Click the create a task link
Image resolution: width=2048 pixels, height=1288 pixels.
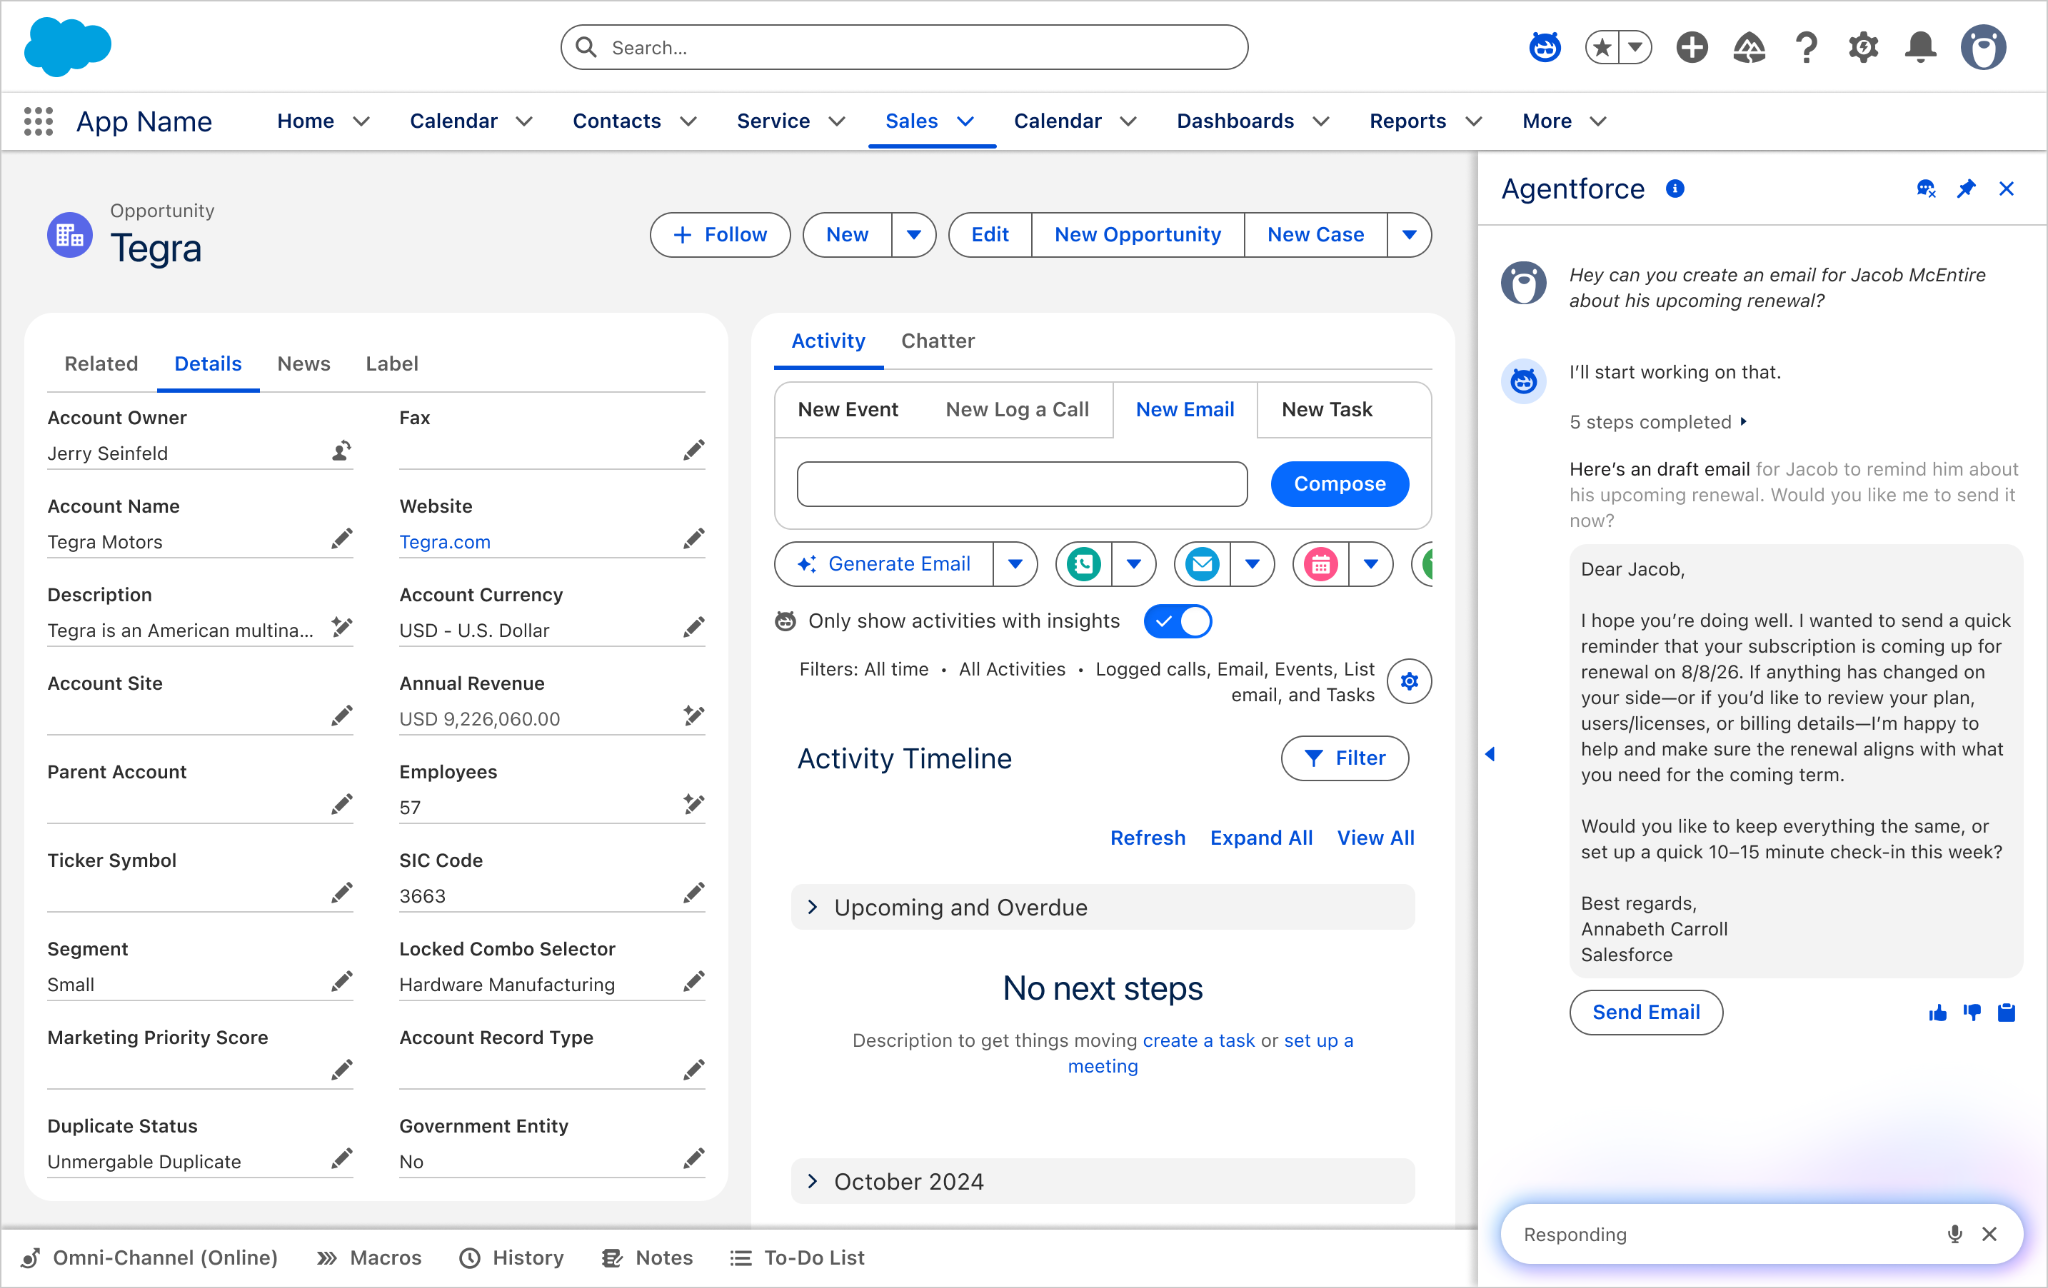(1199, 1040)
